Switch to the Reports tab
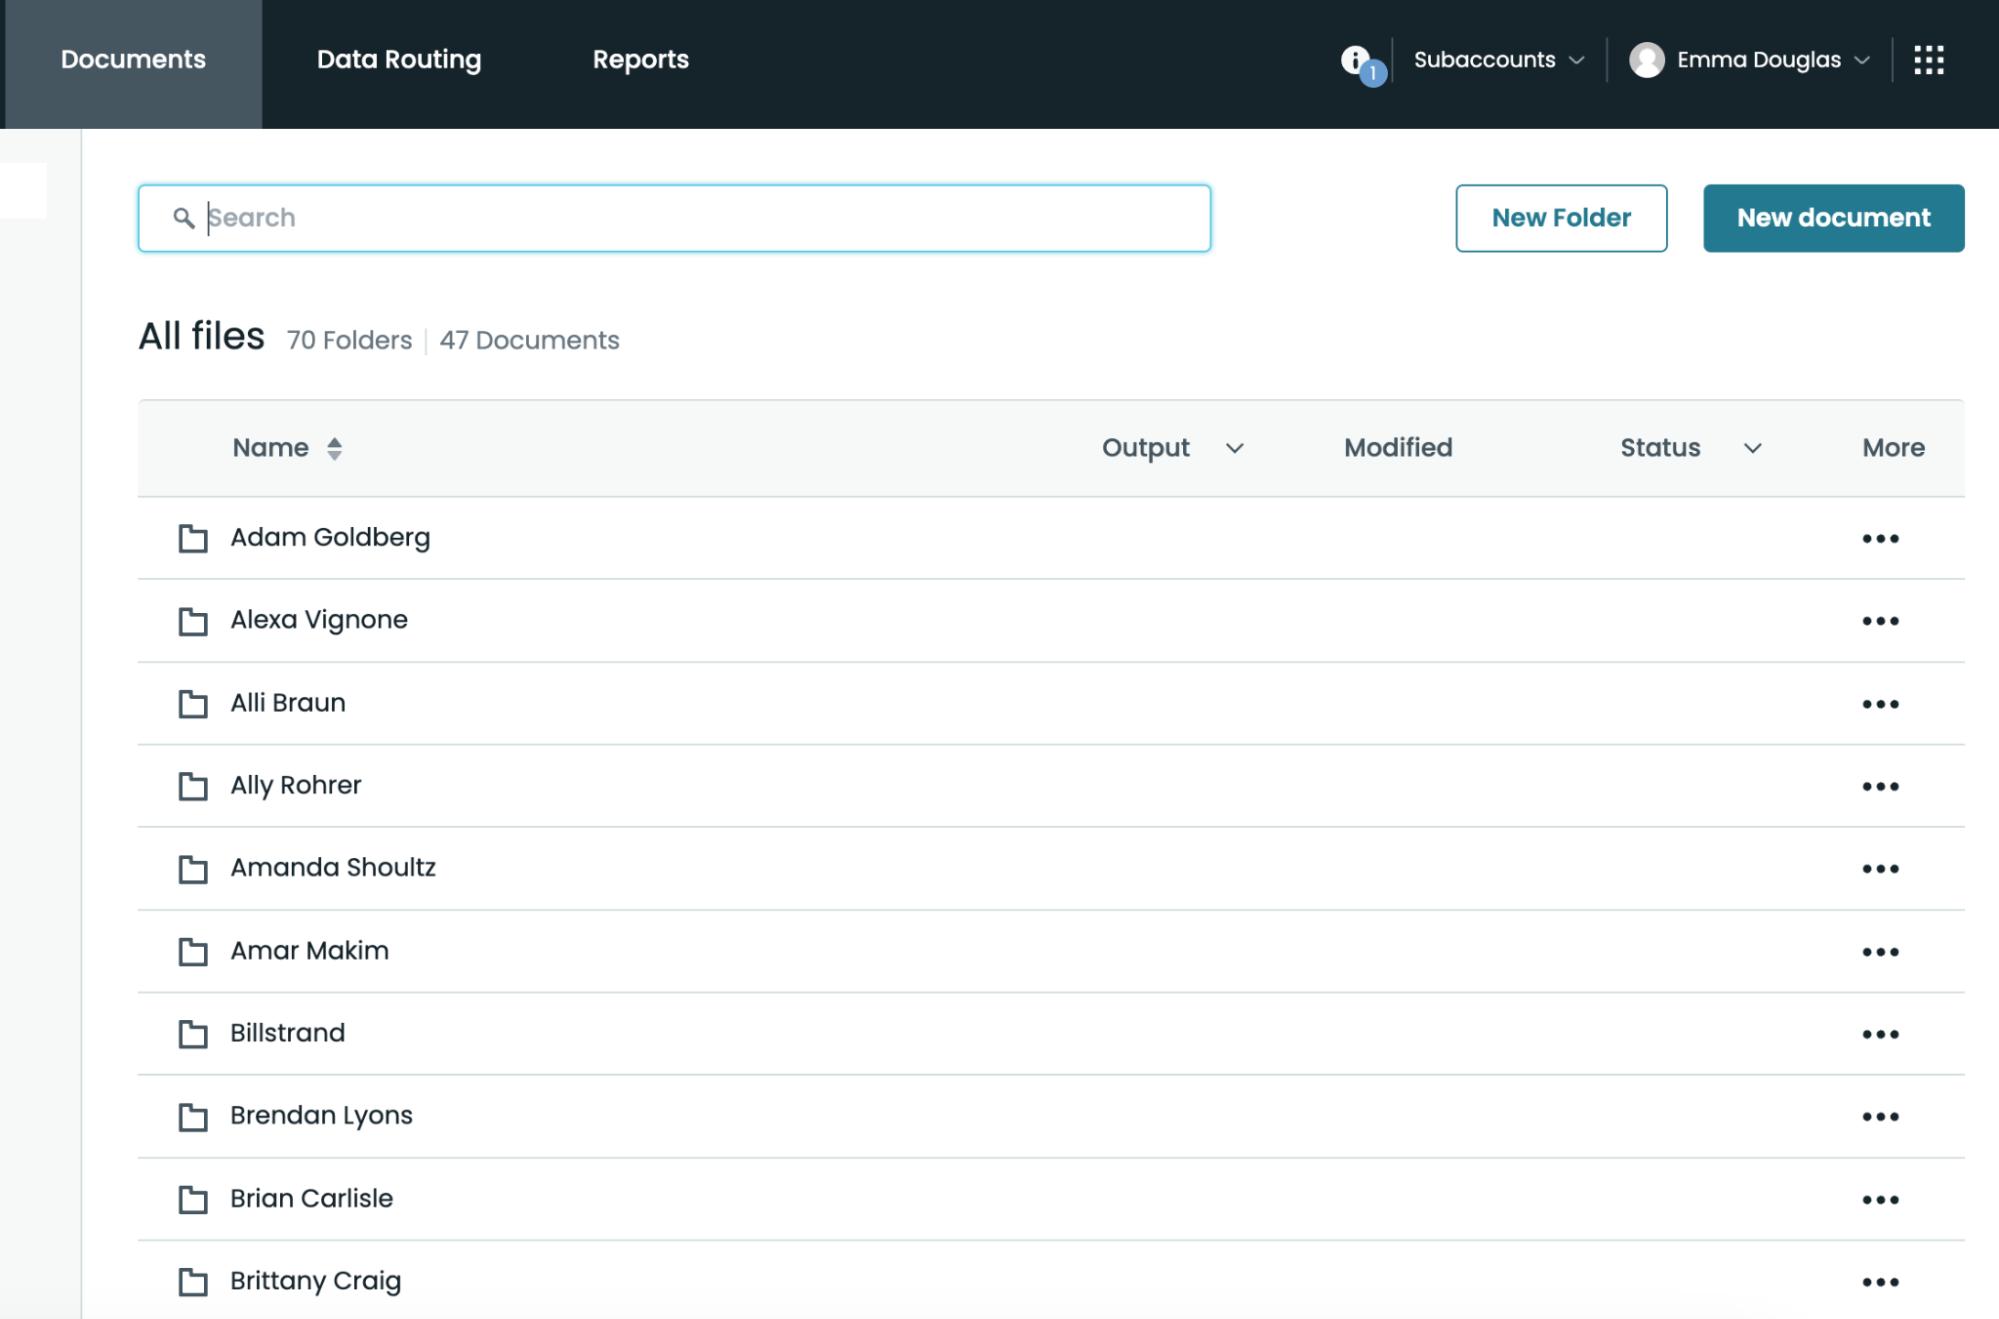The width and height of the screenshot is (1999, 1319). 640,60
